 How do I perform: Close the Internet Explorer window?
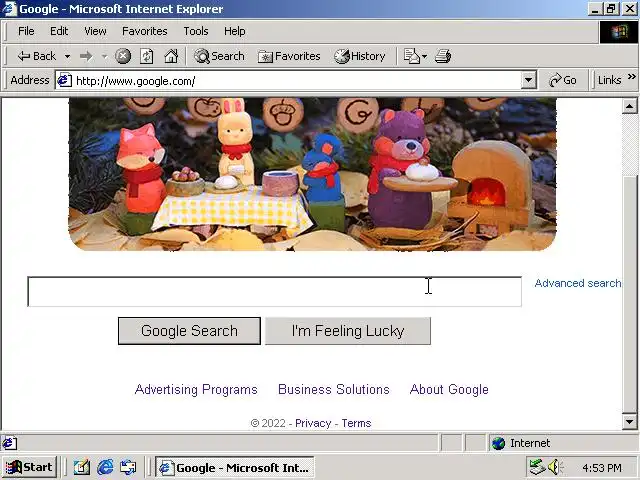coord(629,9)
